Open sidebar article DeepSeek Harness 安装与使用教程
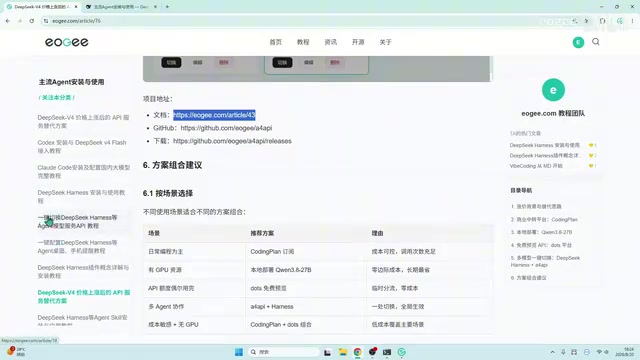The image size is (640, 360). pos(82,196)
